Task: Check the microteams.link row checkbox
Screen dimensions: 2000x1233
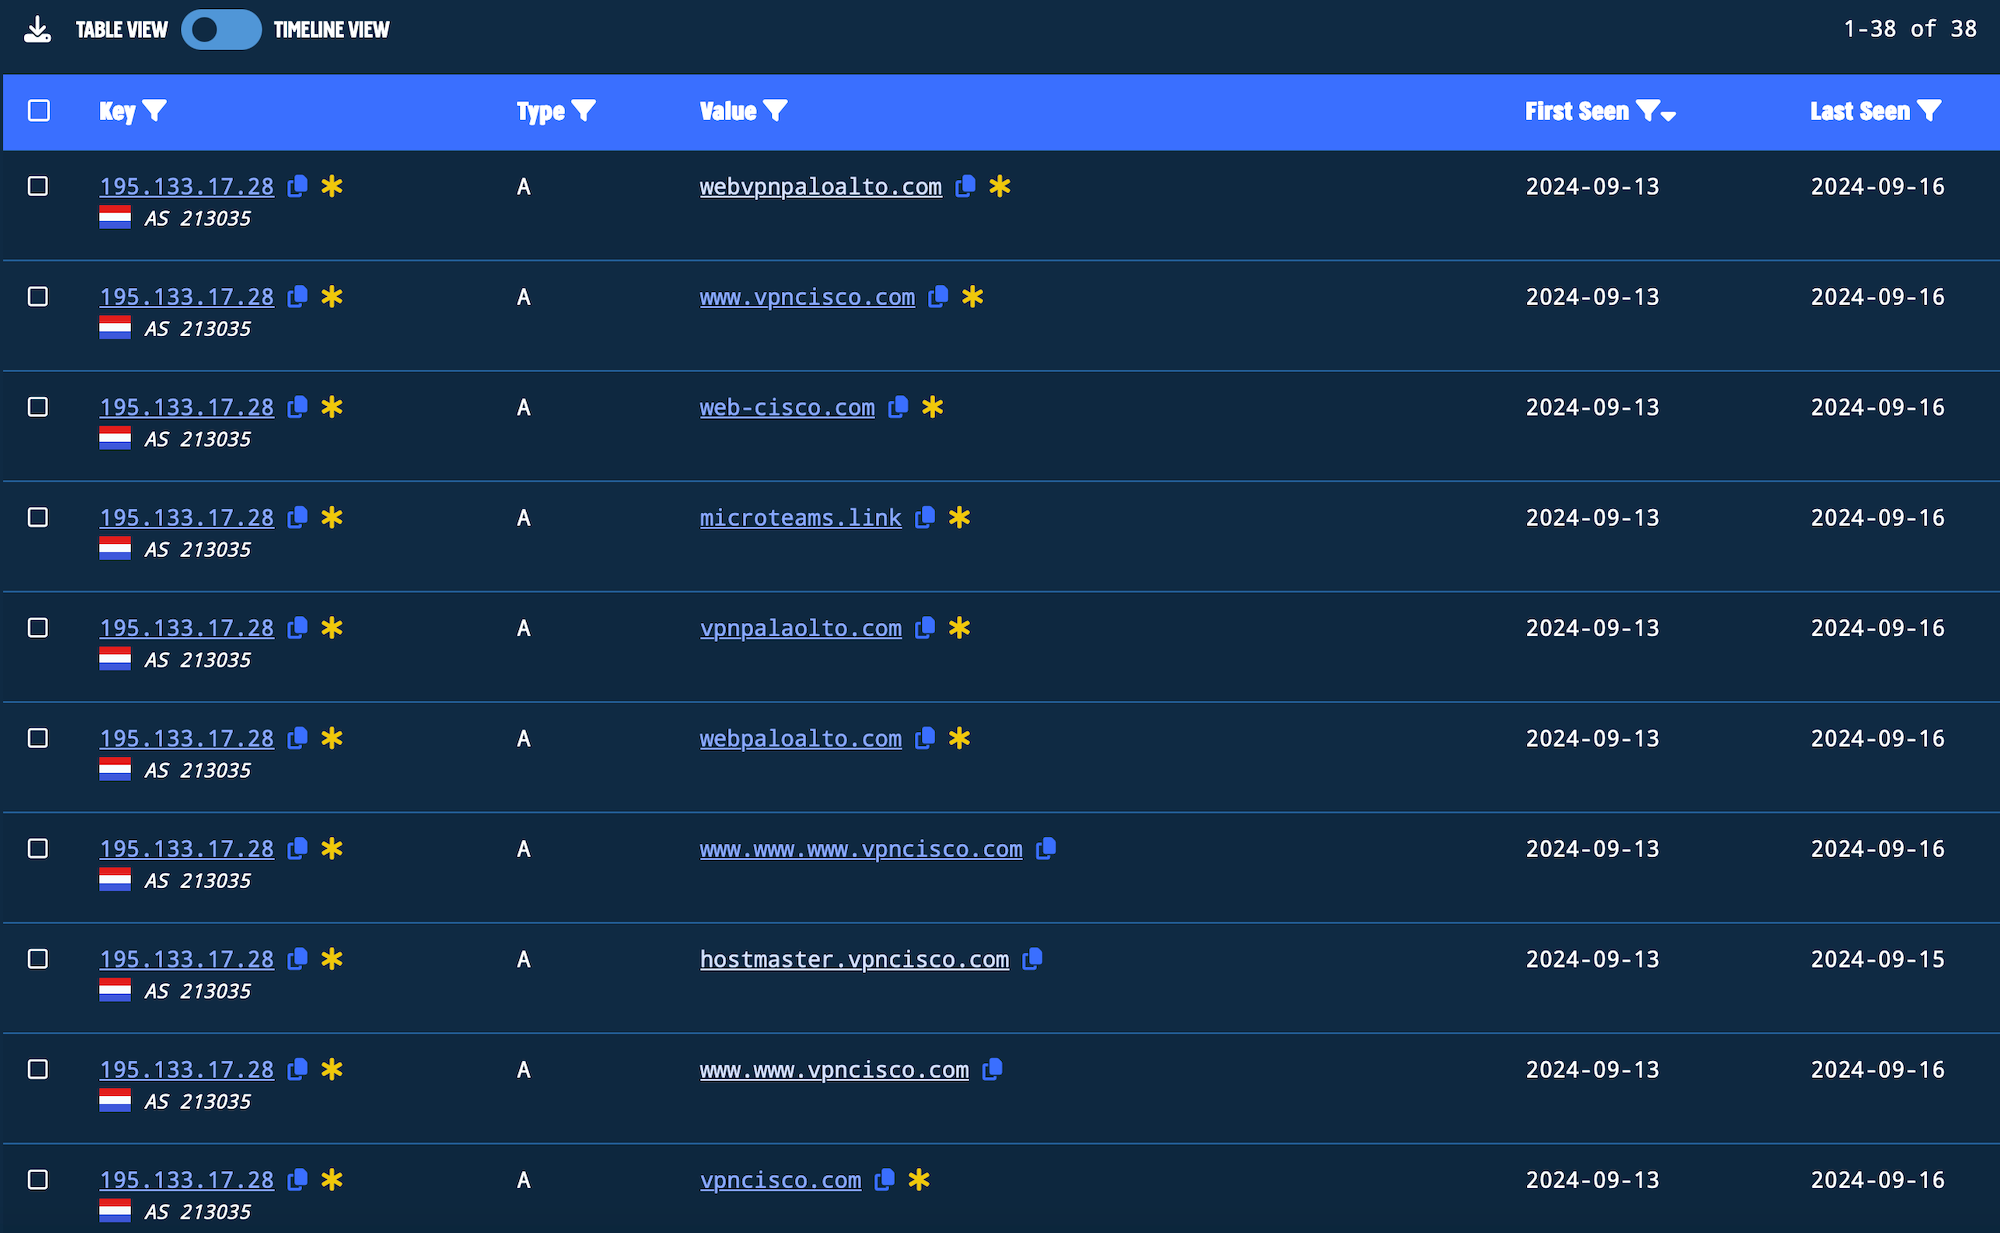Action: click(38, 517)
